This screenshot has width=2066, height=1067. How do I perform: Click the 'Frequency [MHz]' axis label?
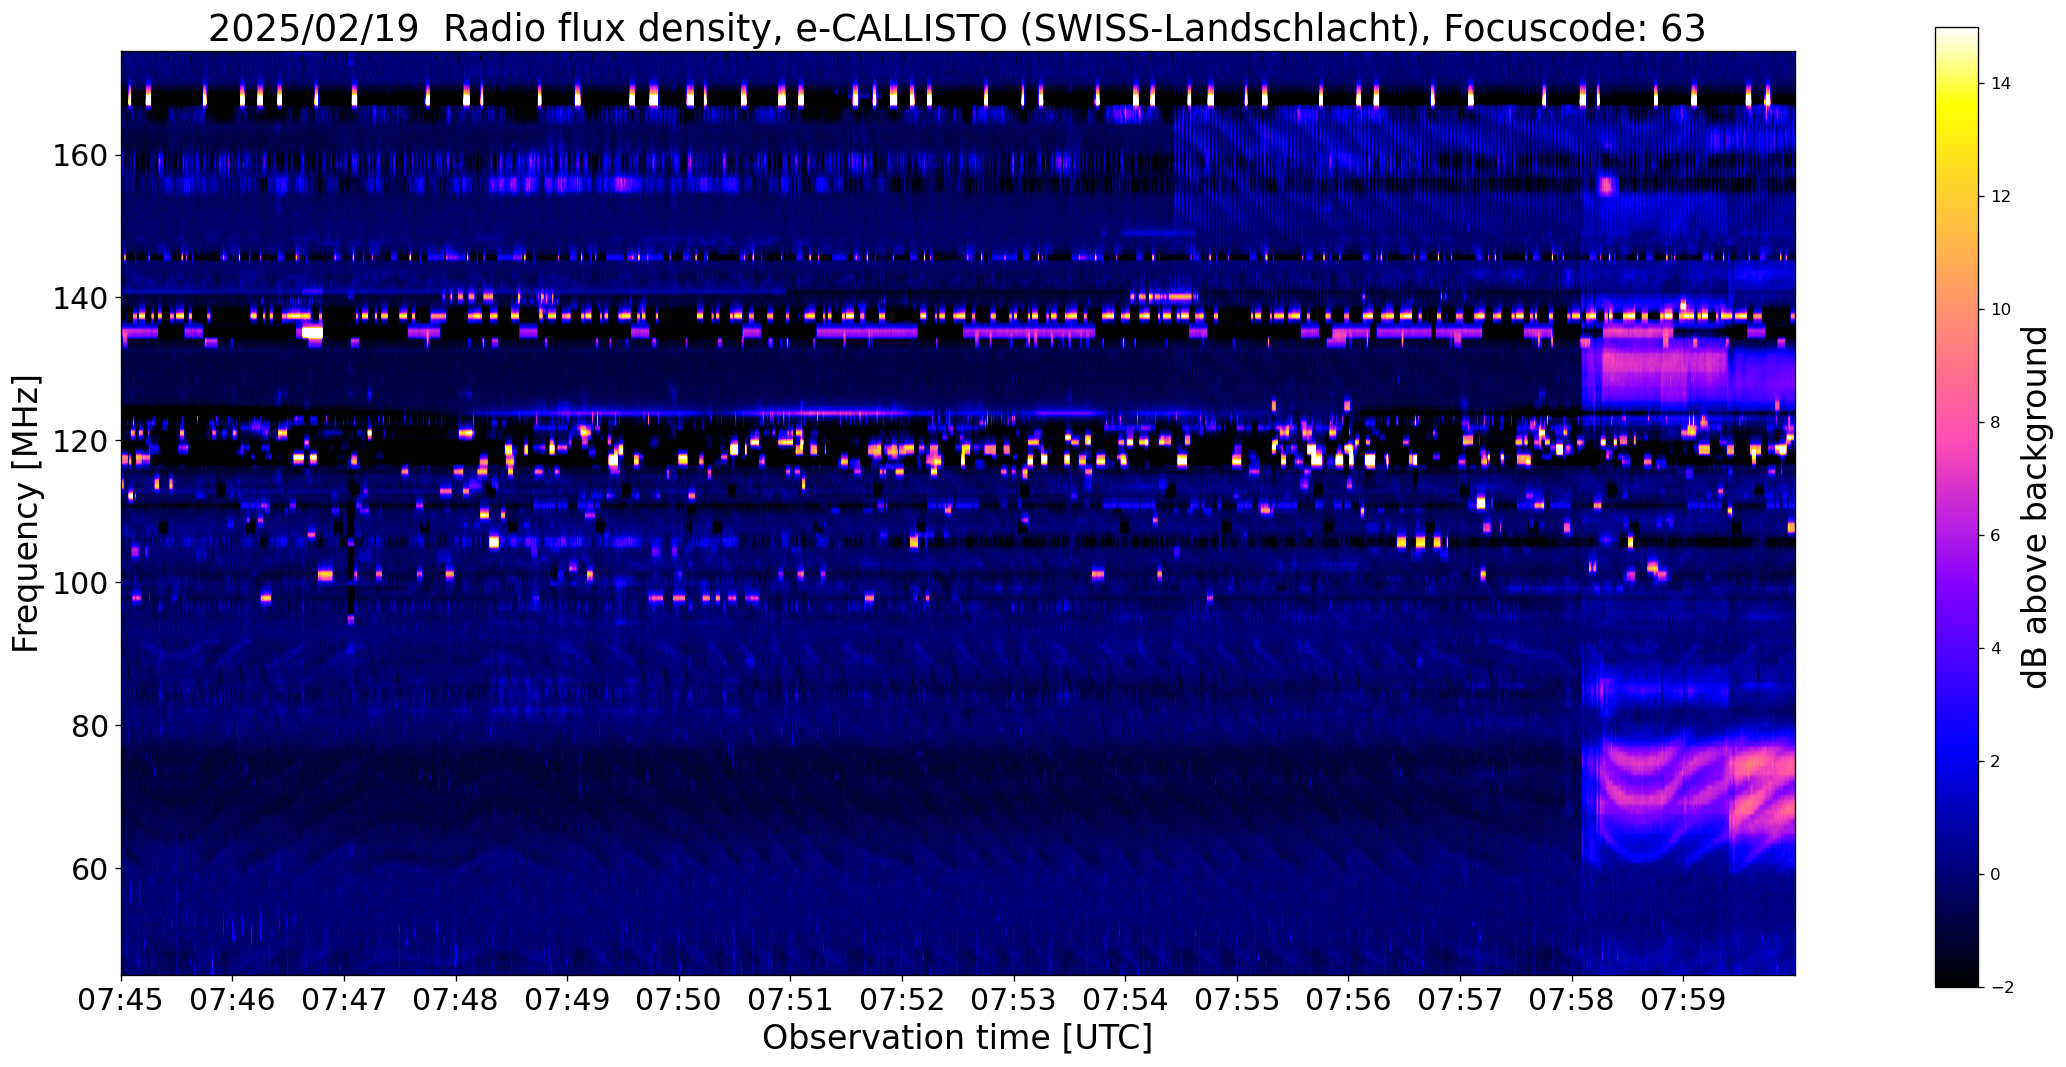tap(26, 514)
